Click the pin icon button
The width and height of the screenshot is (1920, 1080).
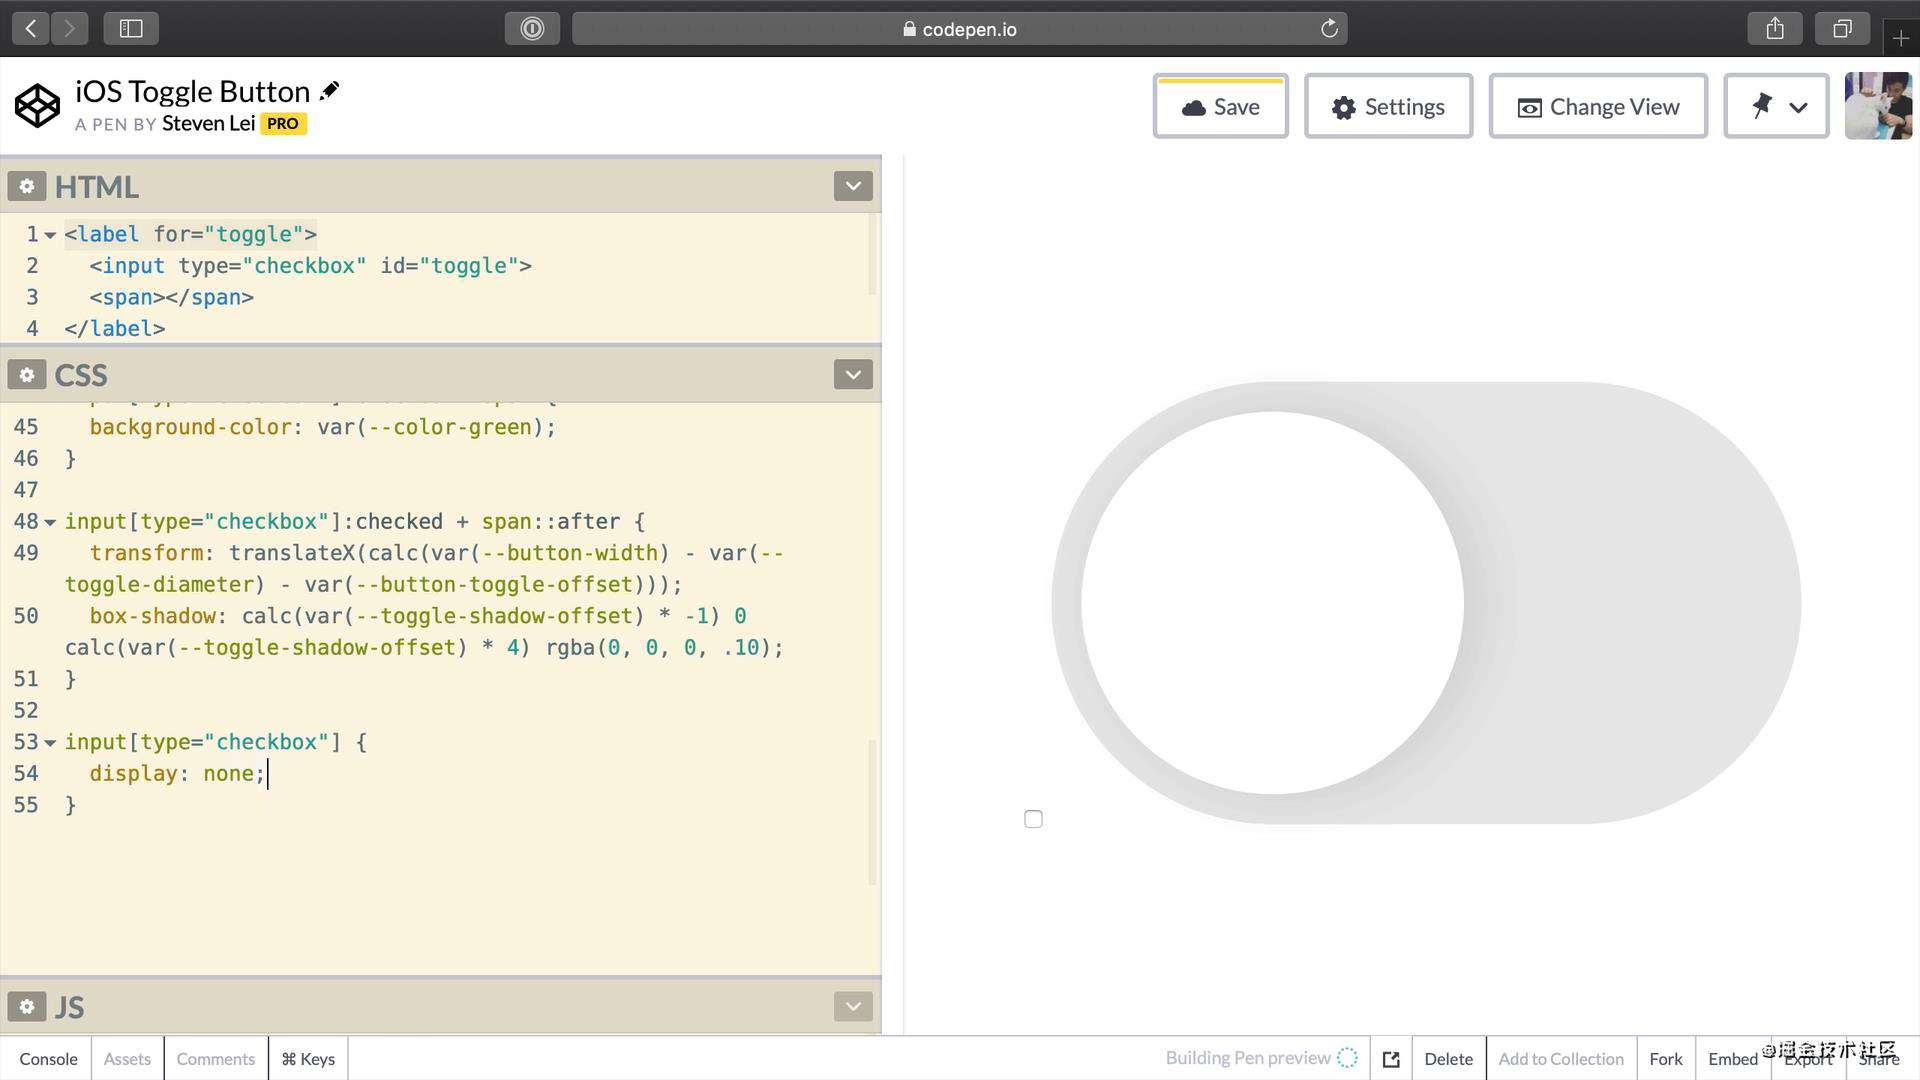[x=1762, y=106]
